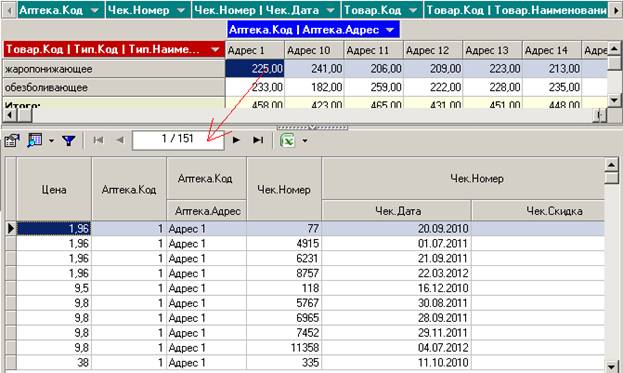Select the Цена column header
Screen dimensions: 623x373
[x=54, y=189]
